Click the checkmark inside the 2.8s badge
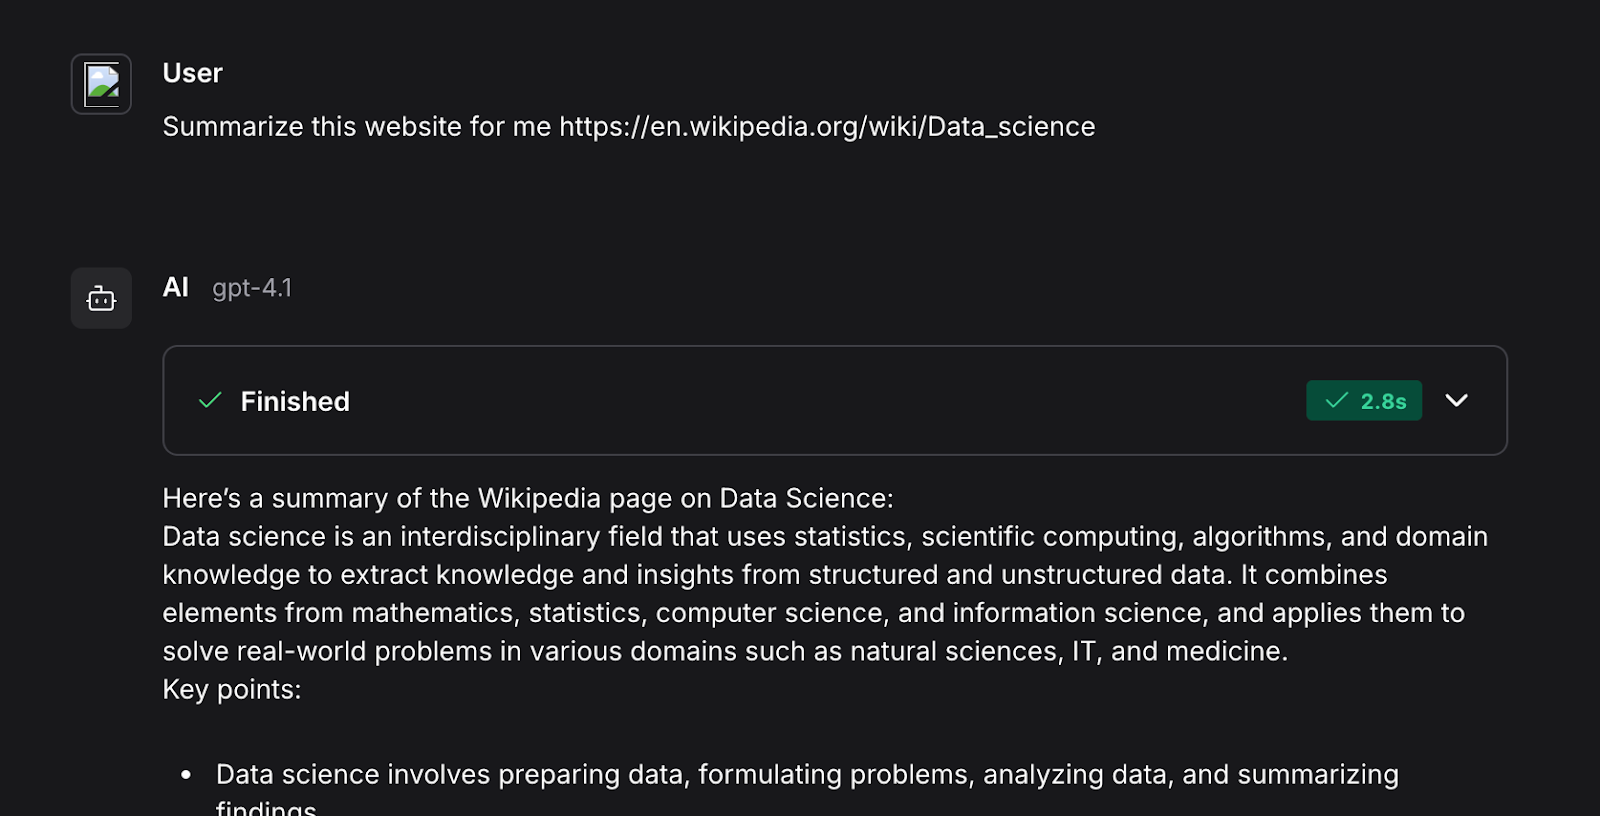Image resolution: width=1600 pixels, height=816 pixels. coord(1337,401)
